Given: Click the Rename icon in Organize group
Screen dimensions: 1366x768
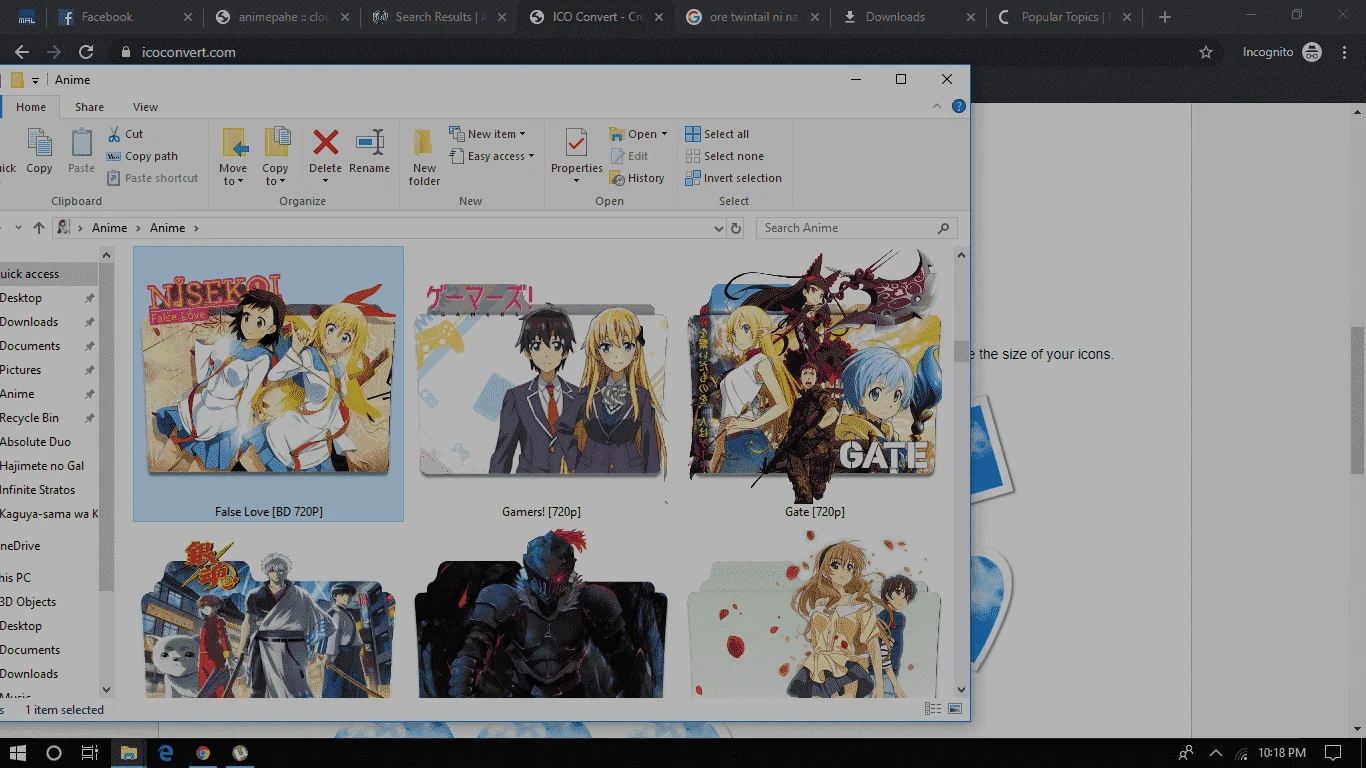Looking at the screenshot, I should pyautogui.click(x=370, y=143).
